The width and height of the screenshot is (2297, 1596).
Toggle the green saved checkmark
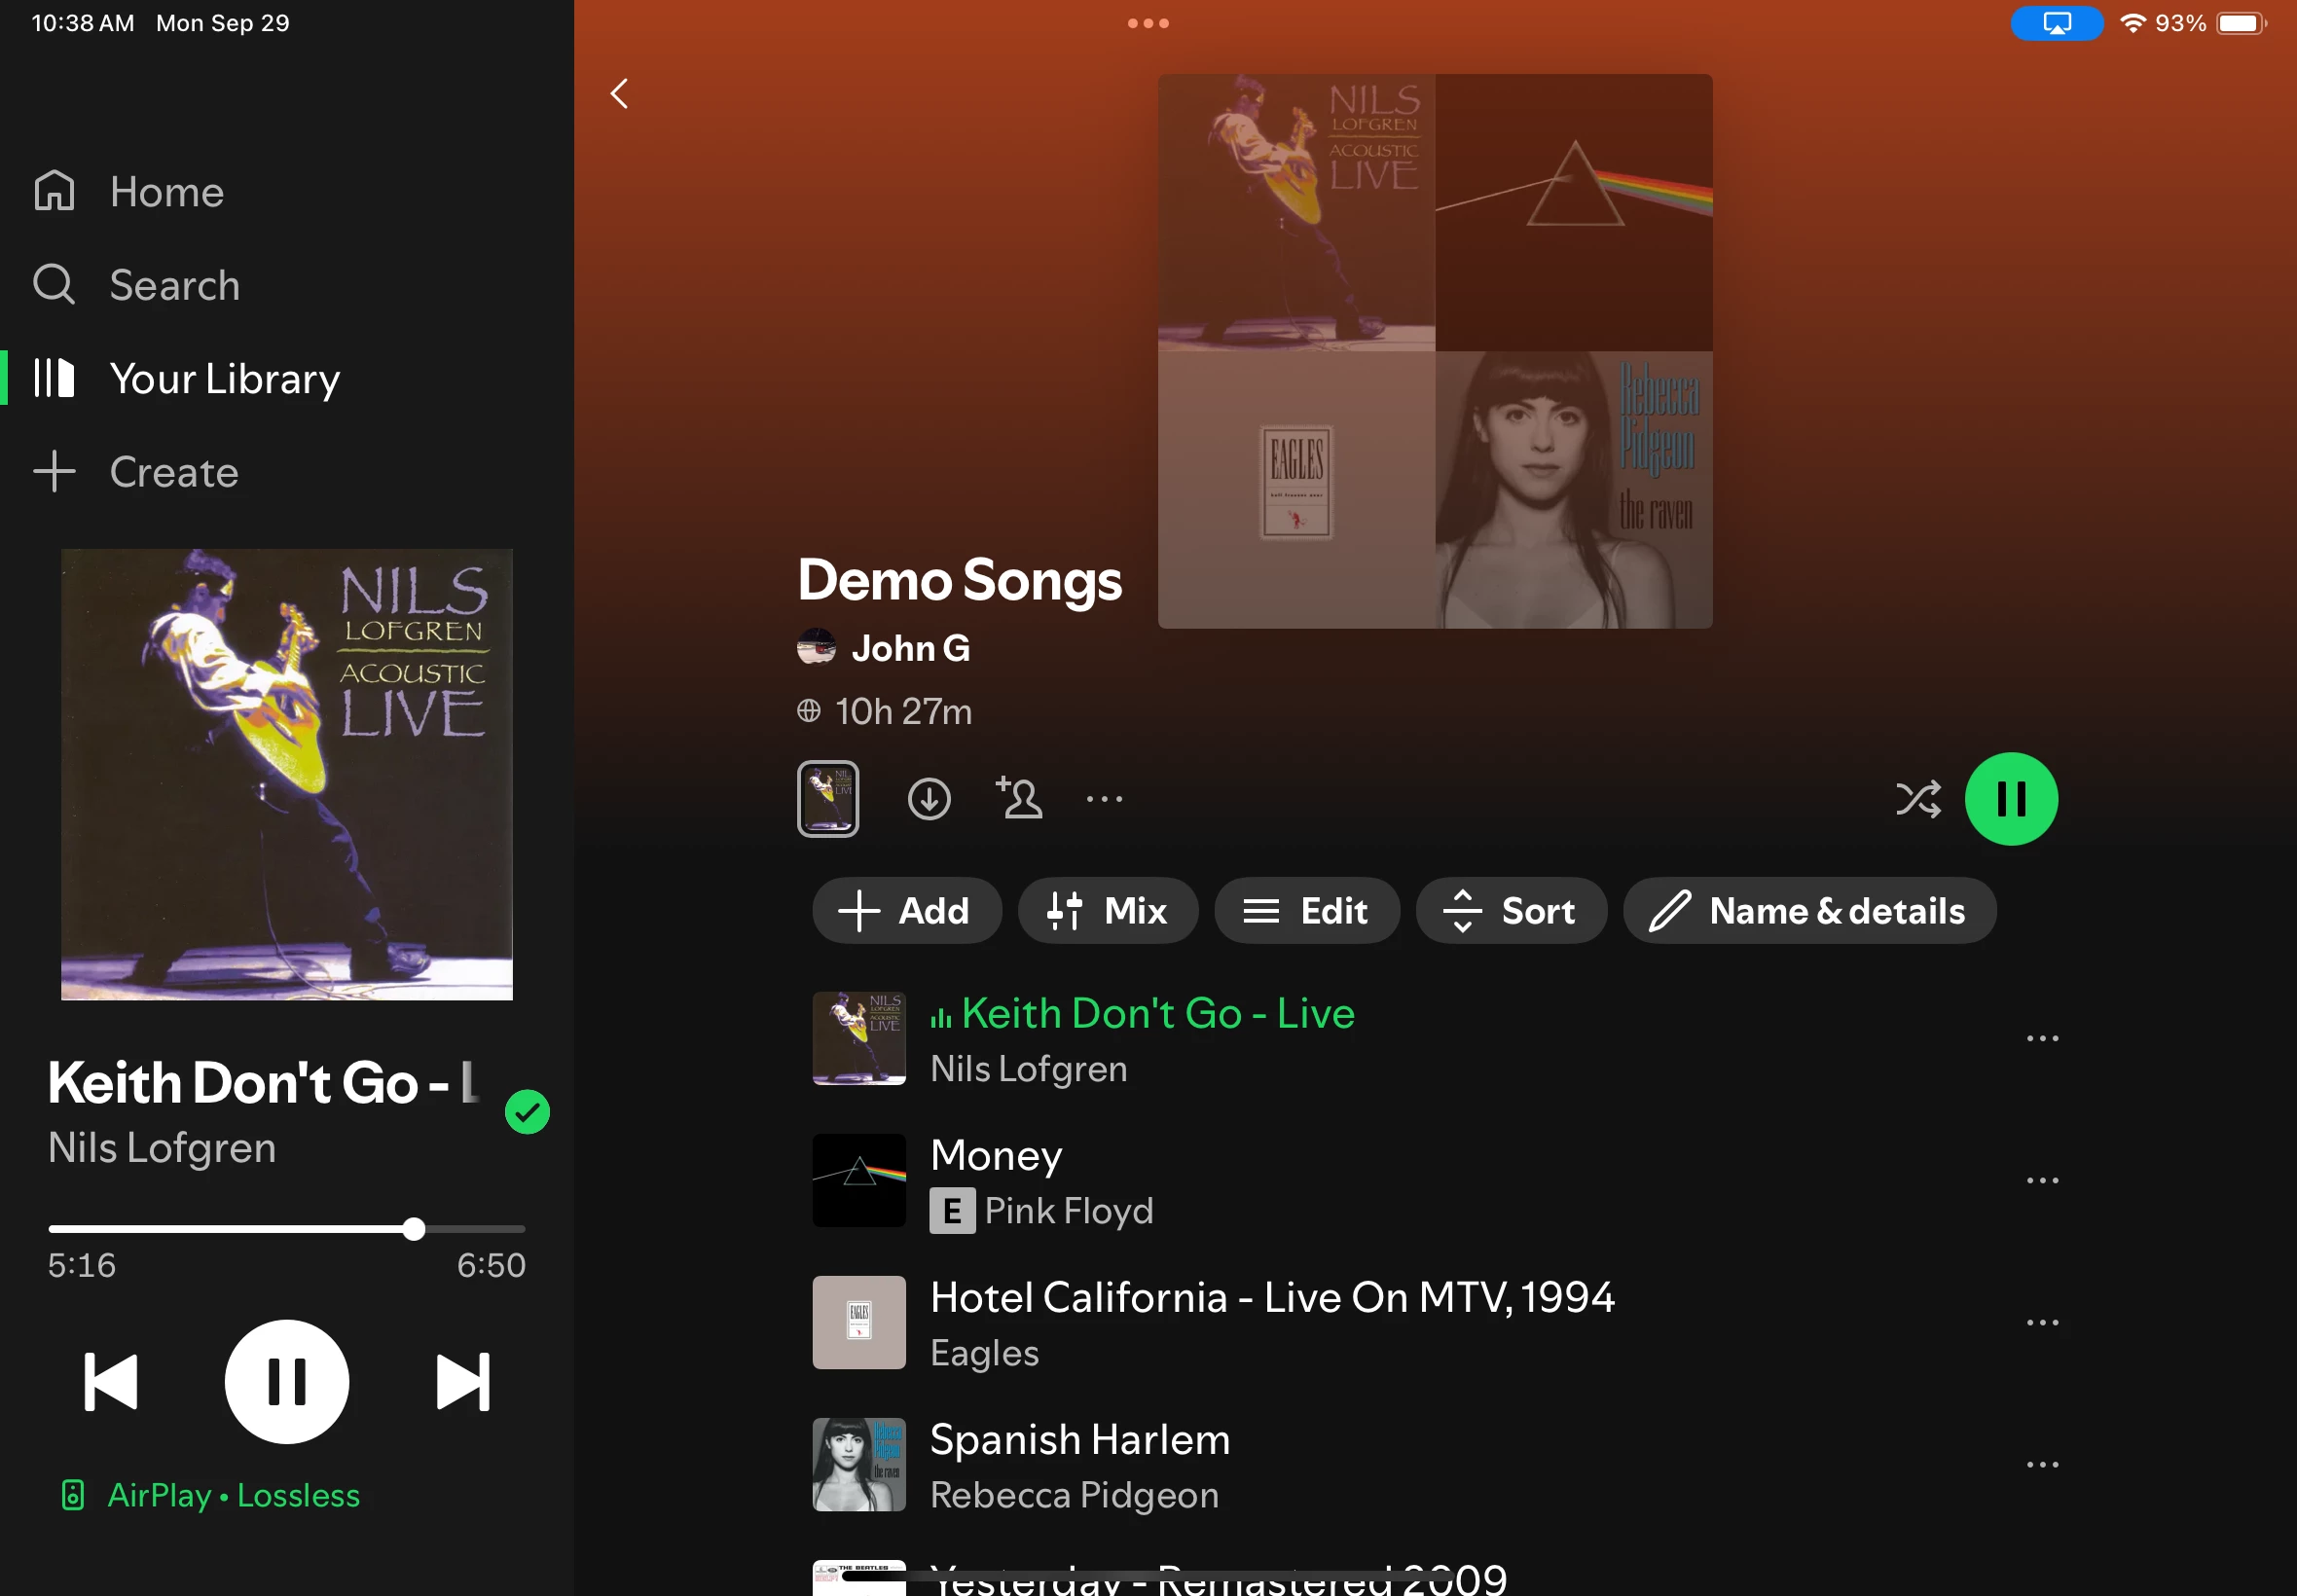[527, 1112]
